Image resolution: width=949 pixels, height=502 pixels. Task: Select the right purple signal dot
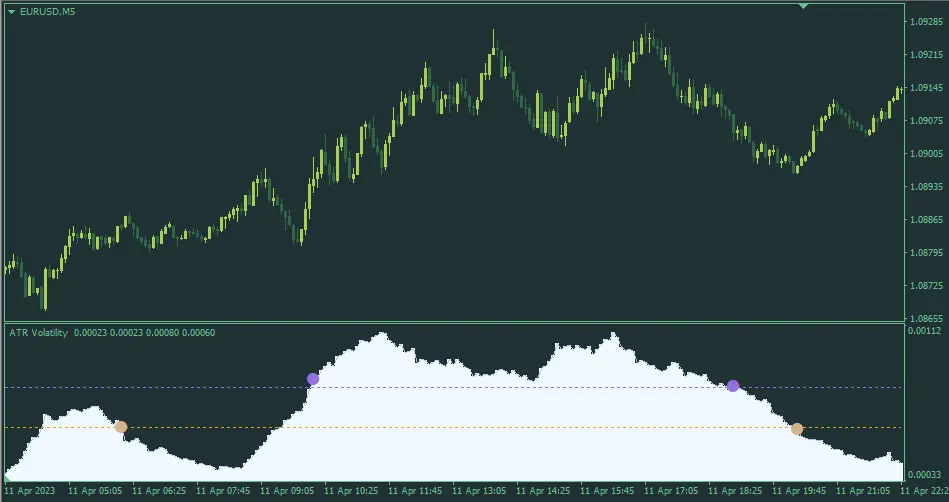point(733,386)
